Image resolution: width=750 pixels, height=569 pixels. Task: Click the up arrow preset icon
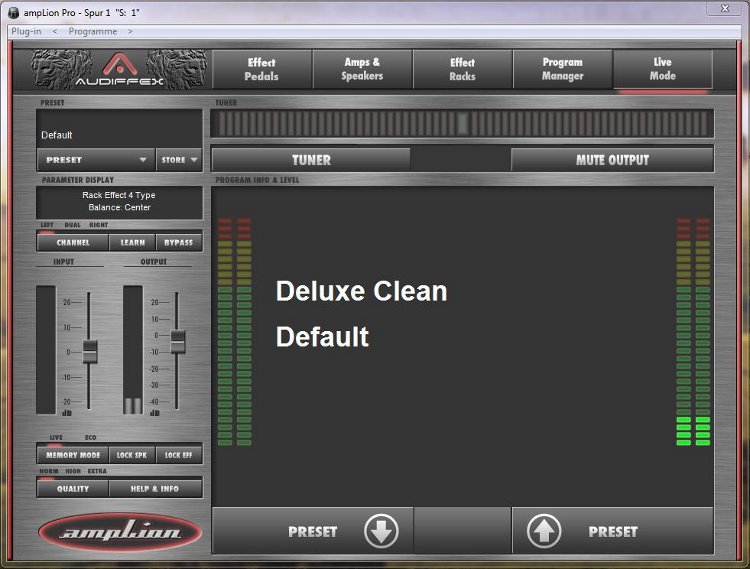click(x=544, y=531)
